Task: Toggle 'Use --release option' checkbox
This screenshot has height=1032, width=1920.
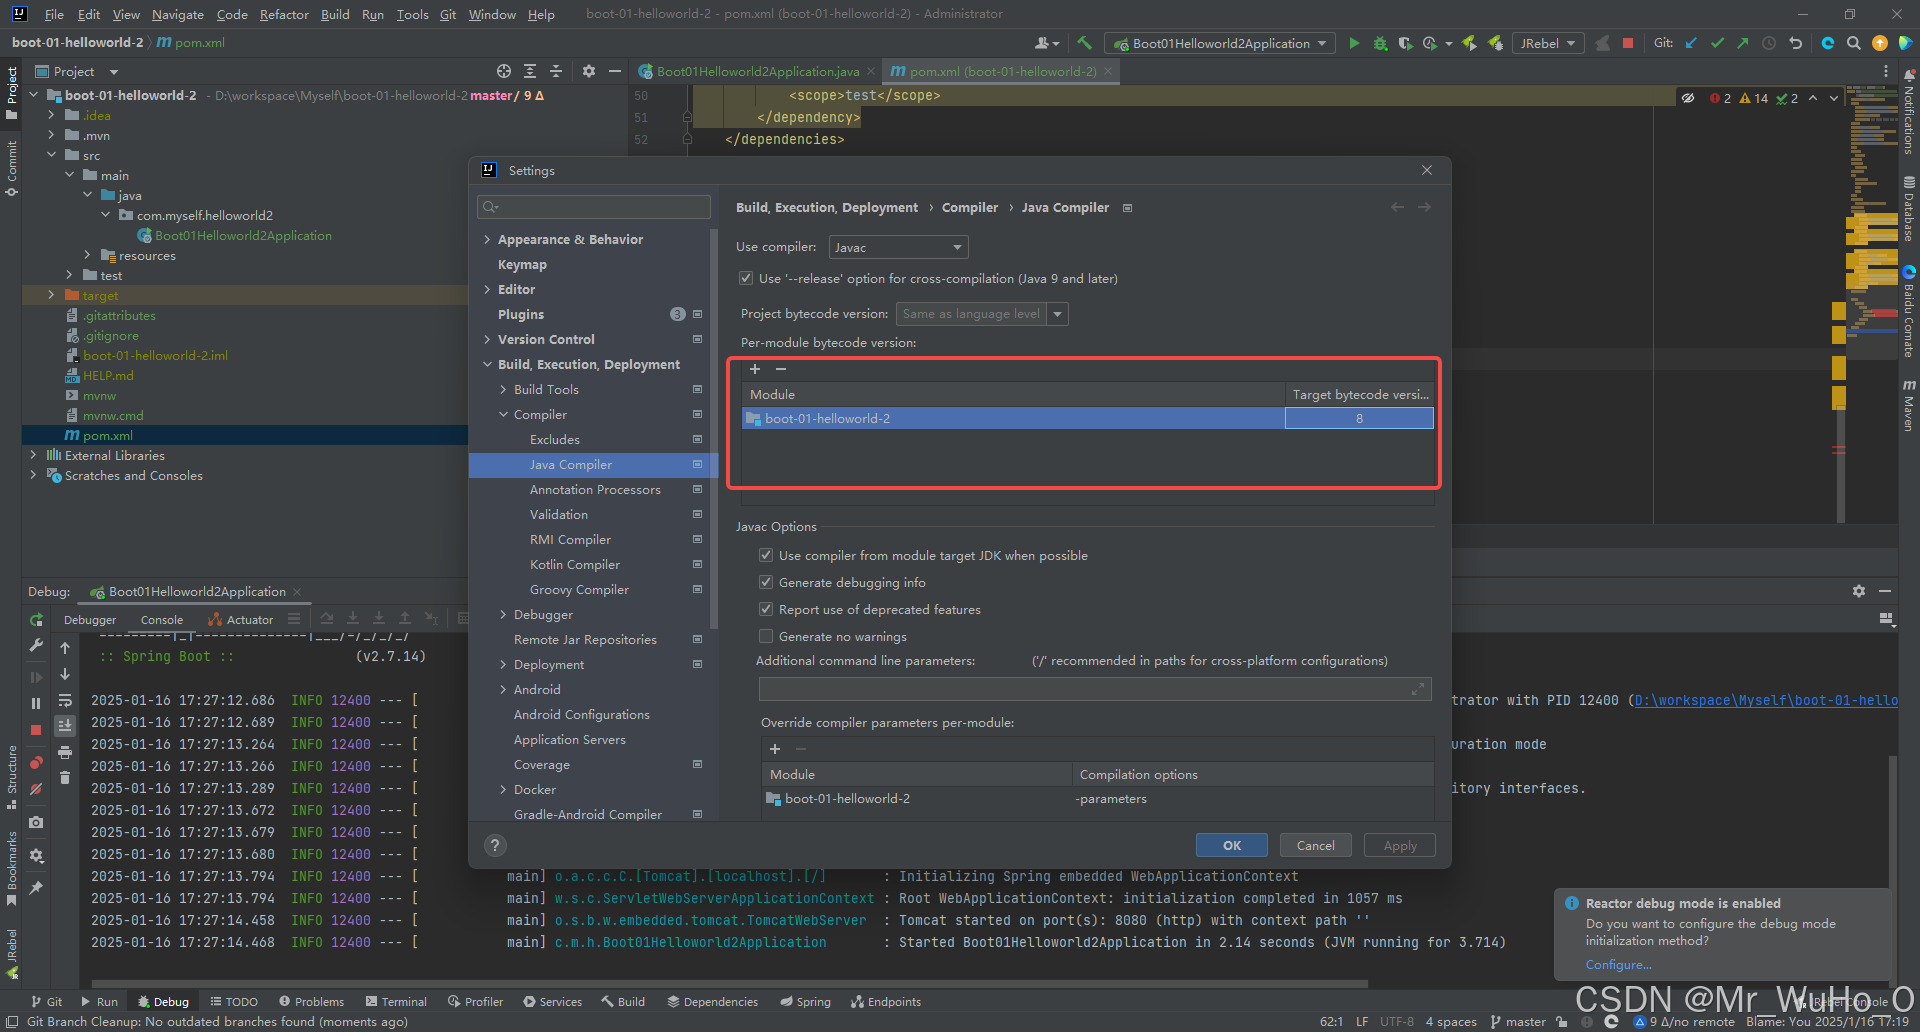Action: [746, 278]
